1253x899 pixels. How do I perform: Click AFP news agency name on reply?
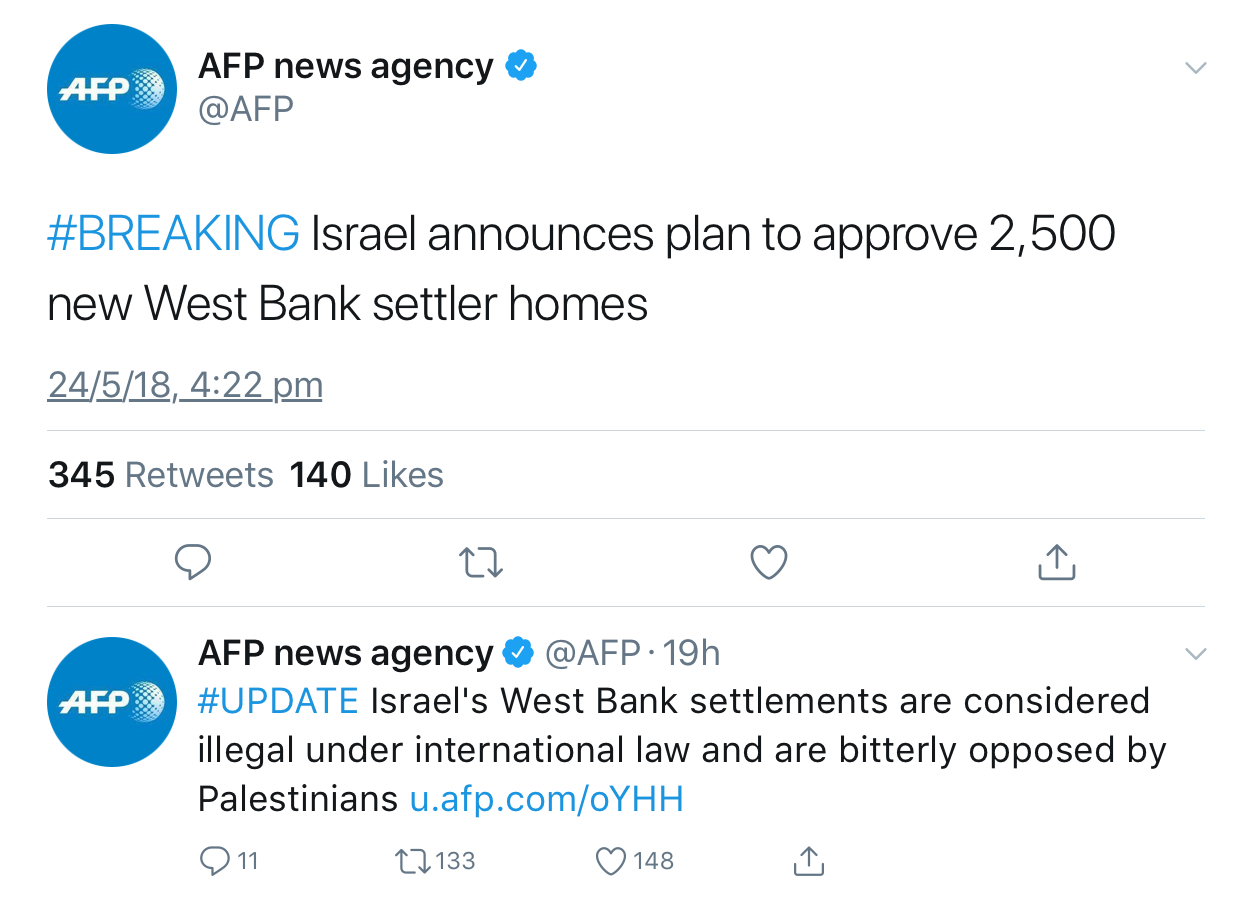tap(346, 653)
